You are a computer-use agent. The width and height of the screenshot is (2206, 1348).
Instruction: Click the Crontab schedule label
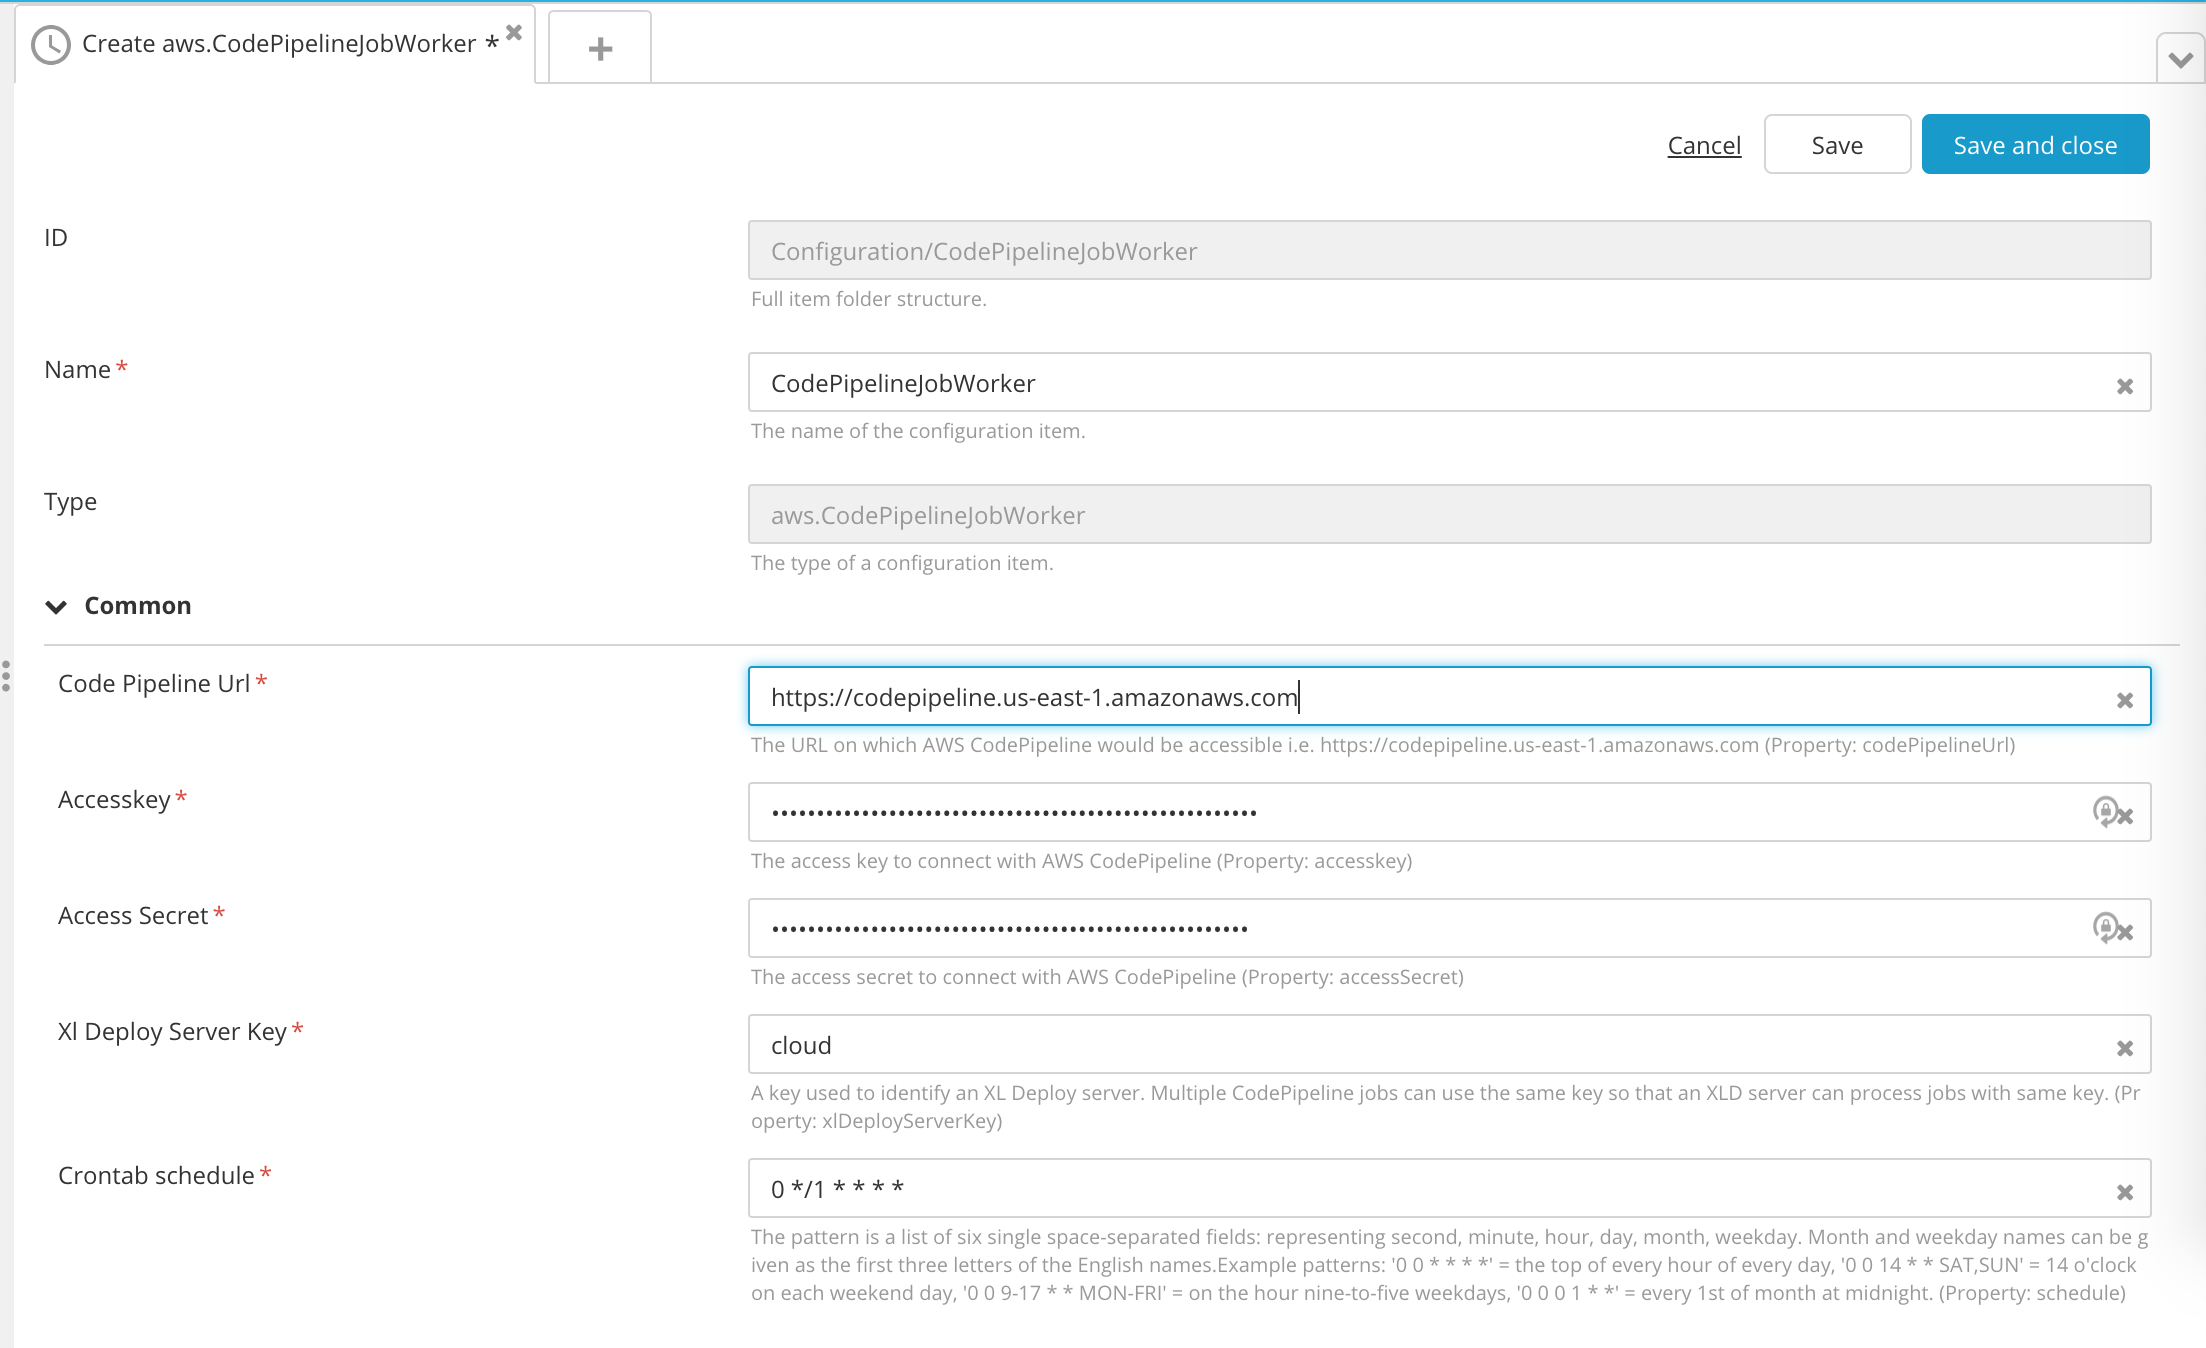(156, 1175)
